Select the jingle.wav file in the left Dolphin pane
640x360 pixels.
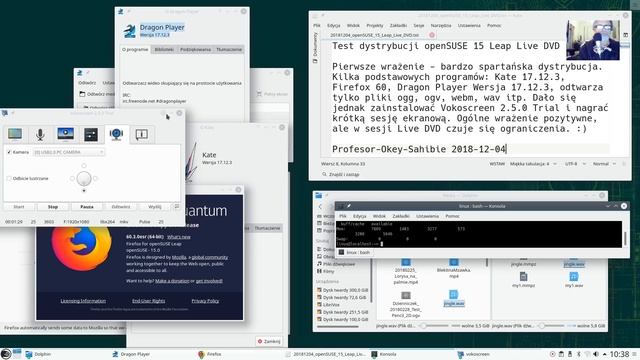453,298
